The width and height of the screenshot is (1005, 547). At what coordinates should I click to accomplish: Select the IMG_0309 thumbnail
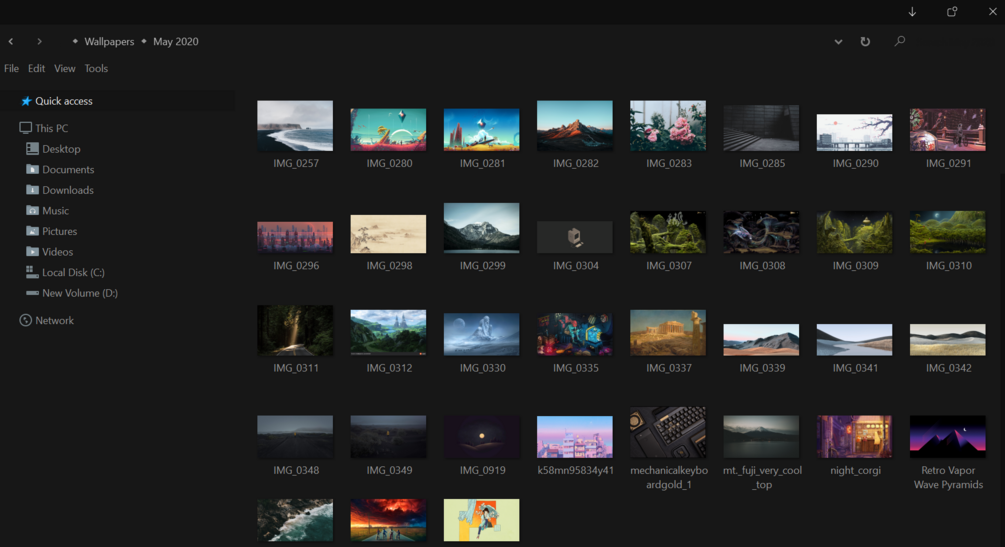click(x=854, y=232)
